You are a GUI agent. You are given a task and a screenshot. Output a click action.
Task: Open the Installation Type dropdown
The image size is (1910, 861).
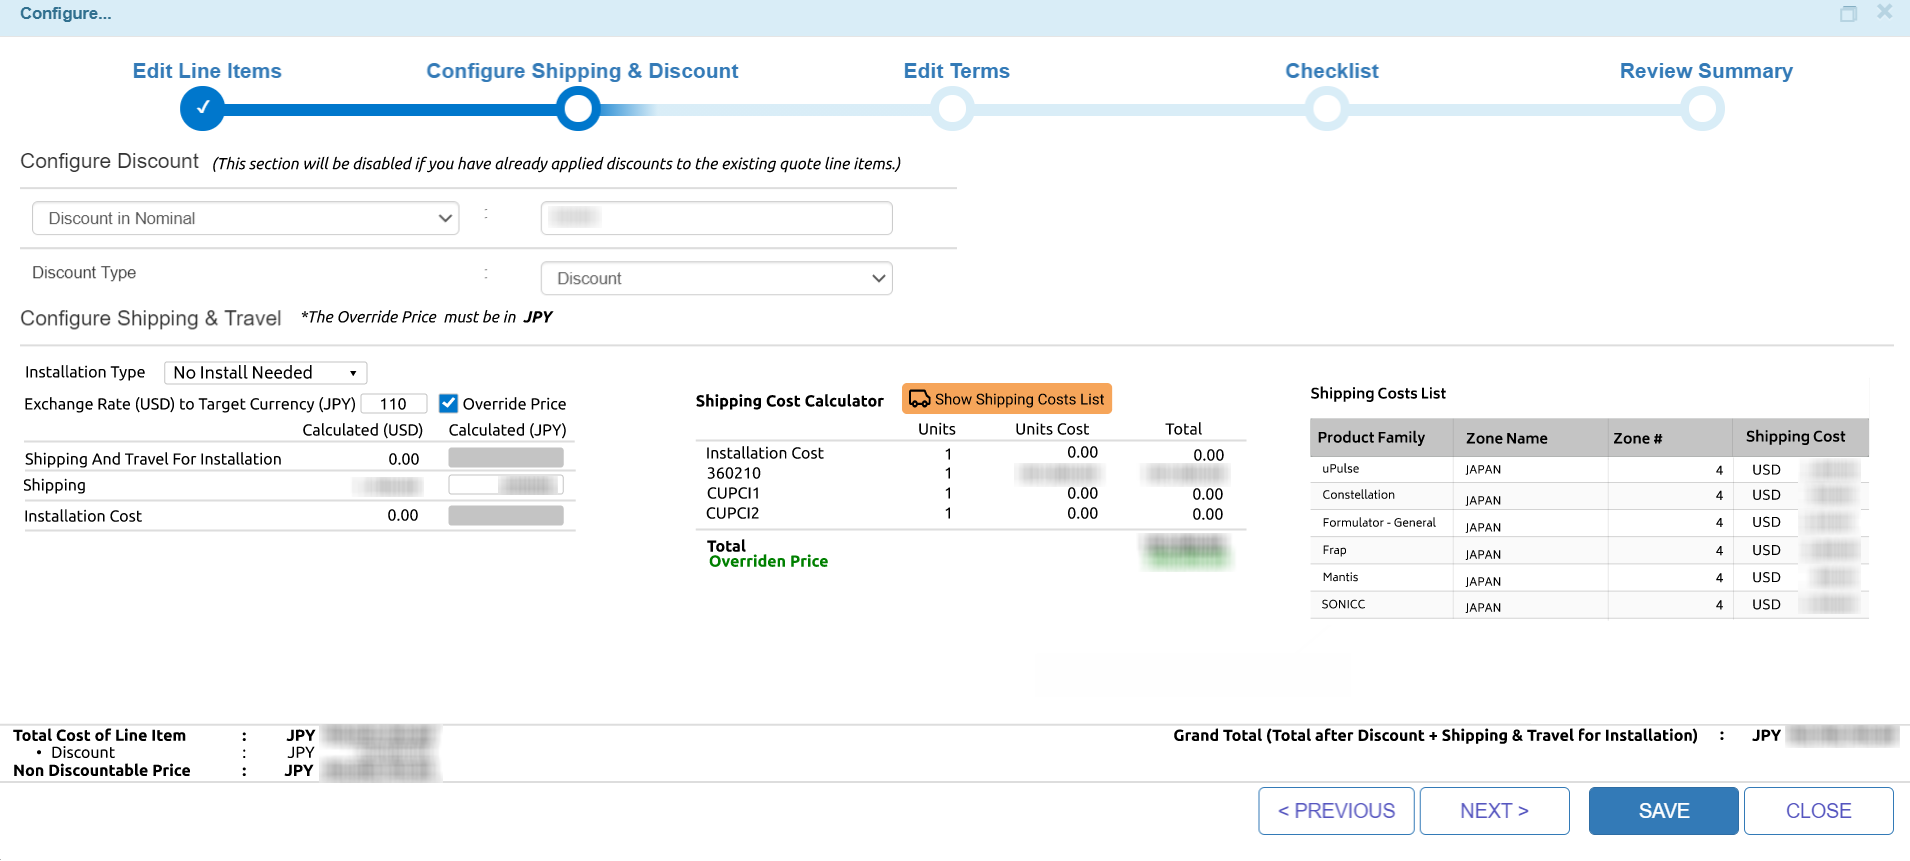coord(265,372)
